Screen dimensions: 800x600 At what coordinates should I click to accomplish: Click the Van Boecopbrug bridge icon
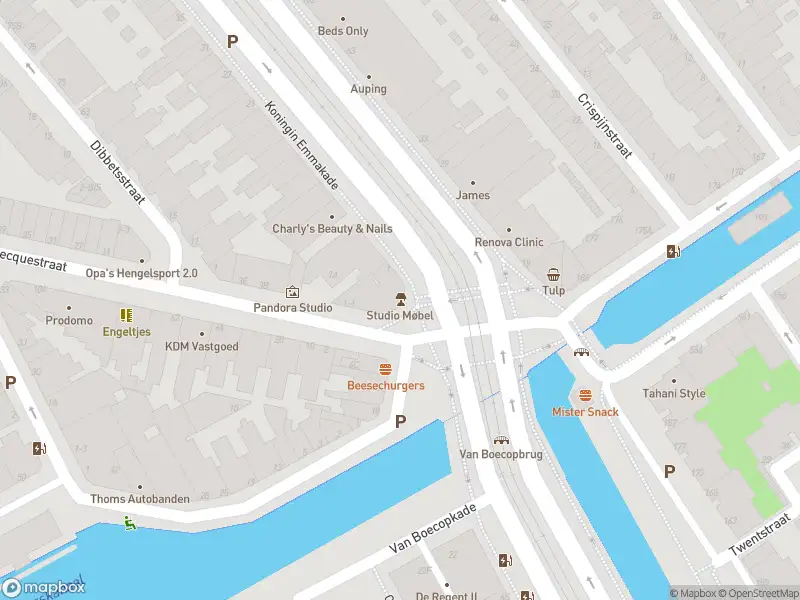point(501,440)
